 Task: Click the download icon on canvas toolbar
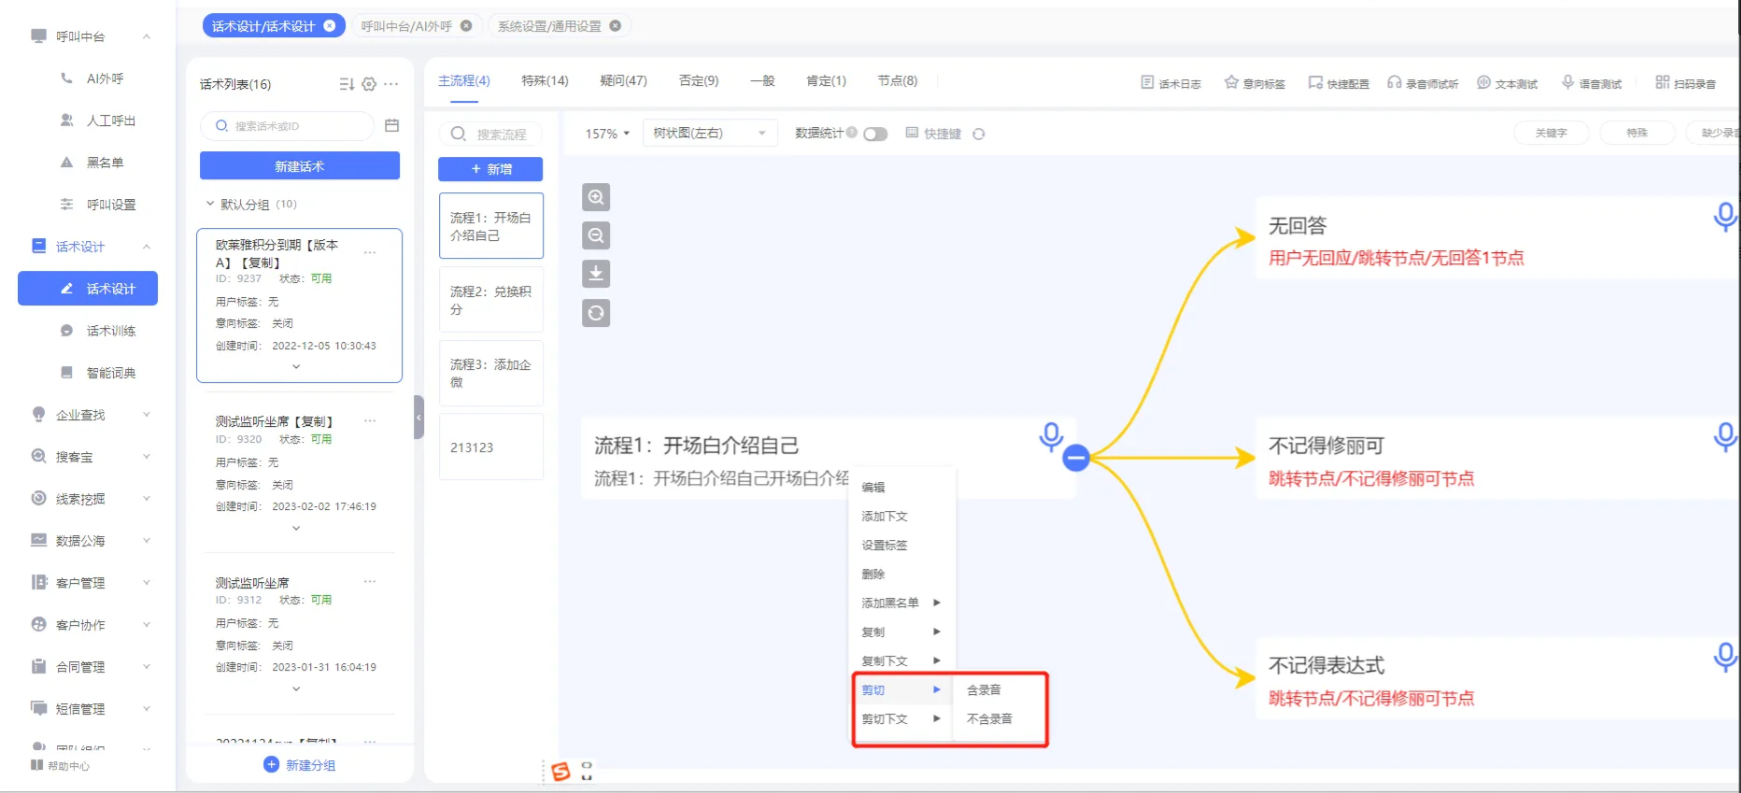pyautogui.click(x=596, y=274)
